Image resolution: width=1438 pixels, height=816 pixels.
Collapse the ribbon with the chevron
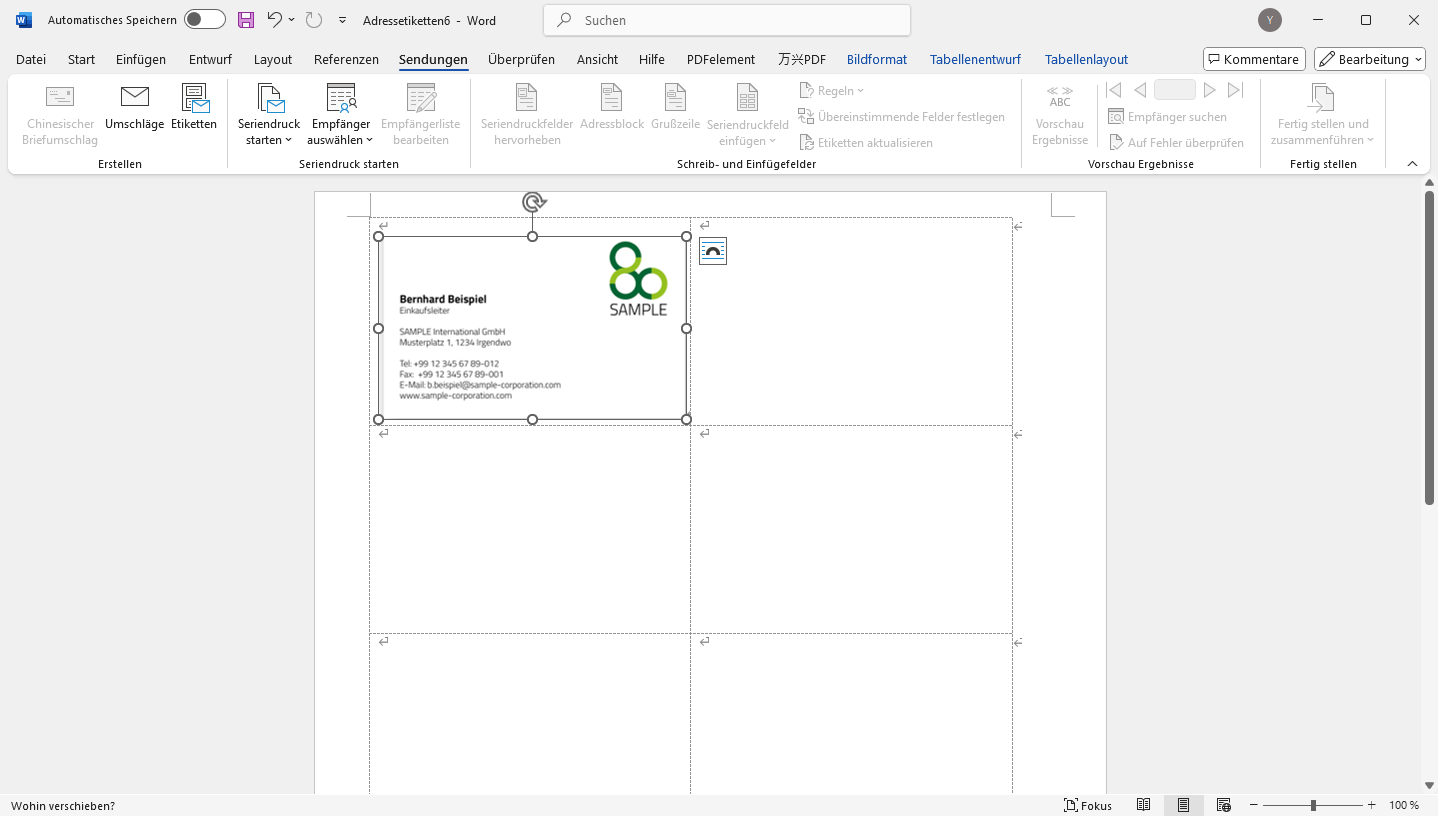1413,163
